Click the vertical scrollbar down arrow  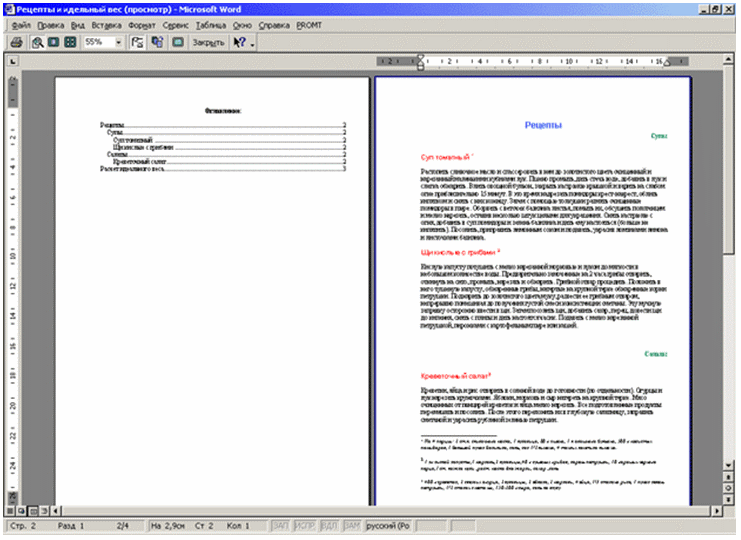[728, 465]
